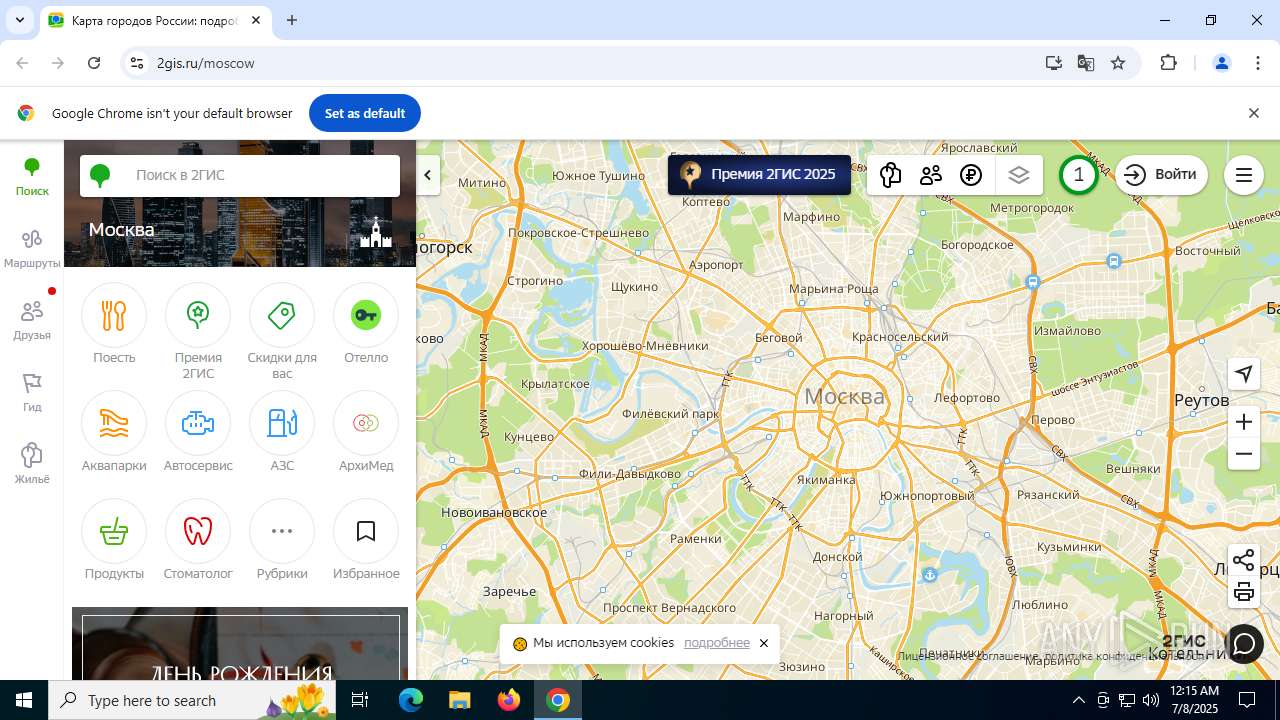Open the Chrome extensions menu
1280x720 pixels.
pyautogui.click(x=1168, y=63)
